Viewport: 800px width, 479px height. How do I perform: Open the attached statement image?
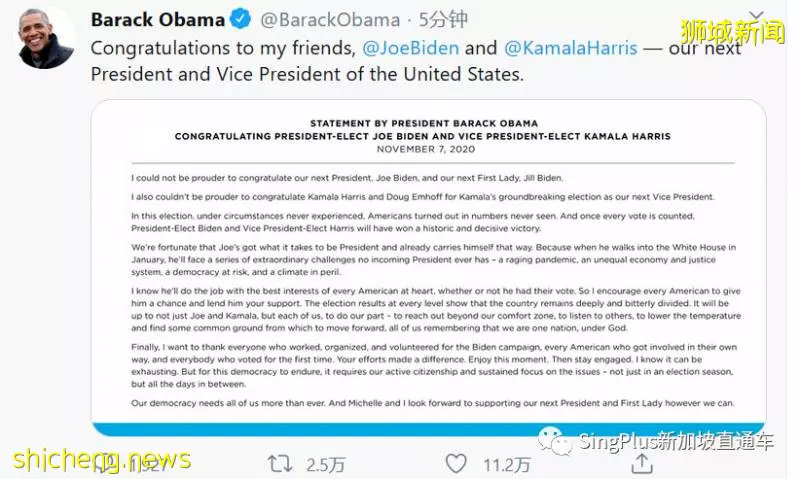[x=429, y=268]
